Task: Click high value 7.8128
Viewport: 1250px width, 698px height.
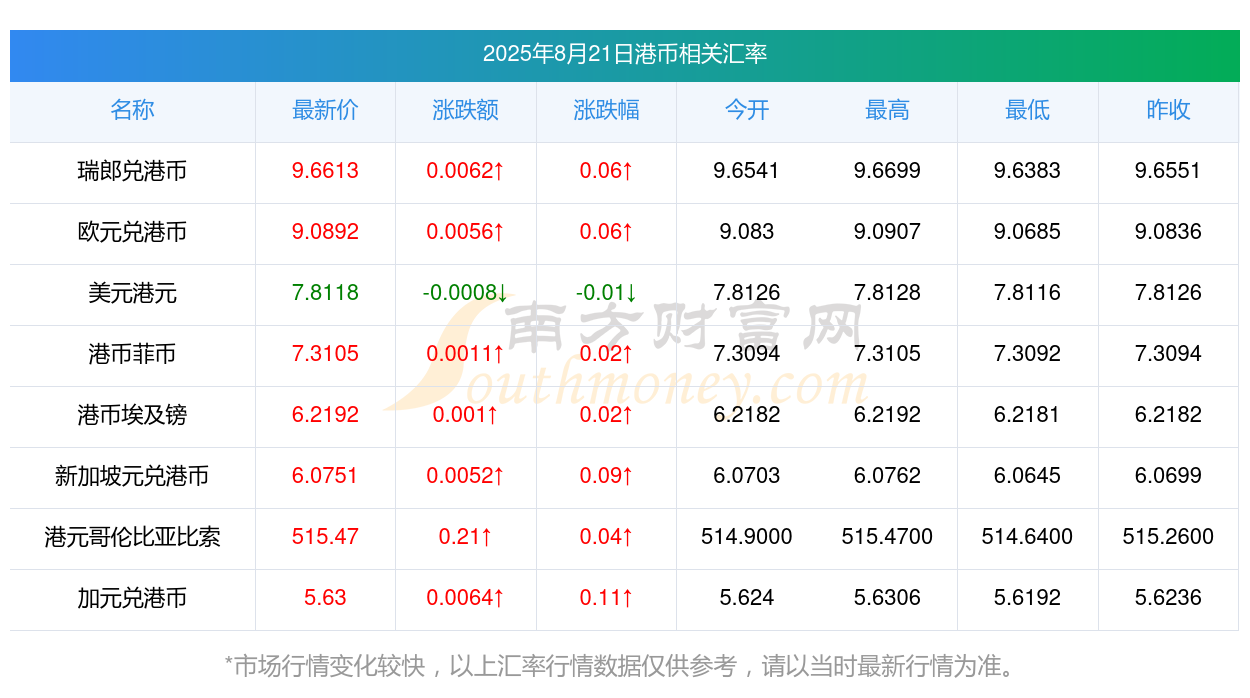Action: [887, 293]
